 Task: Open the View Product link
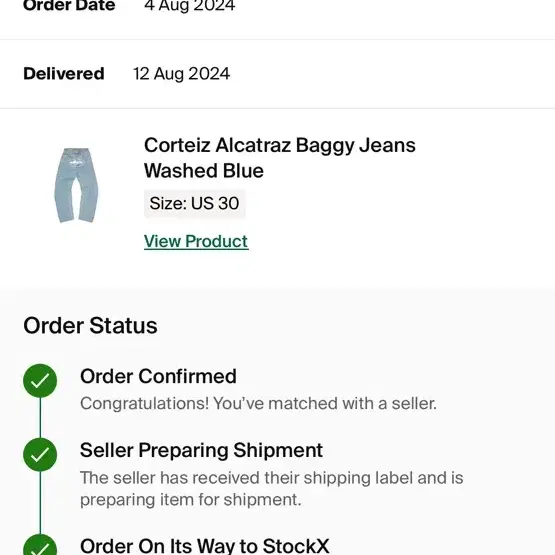(196, 241)
